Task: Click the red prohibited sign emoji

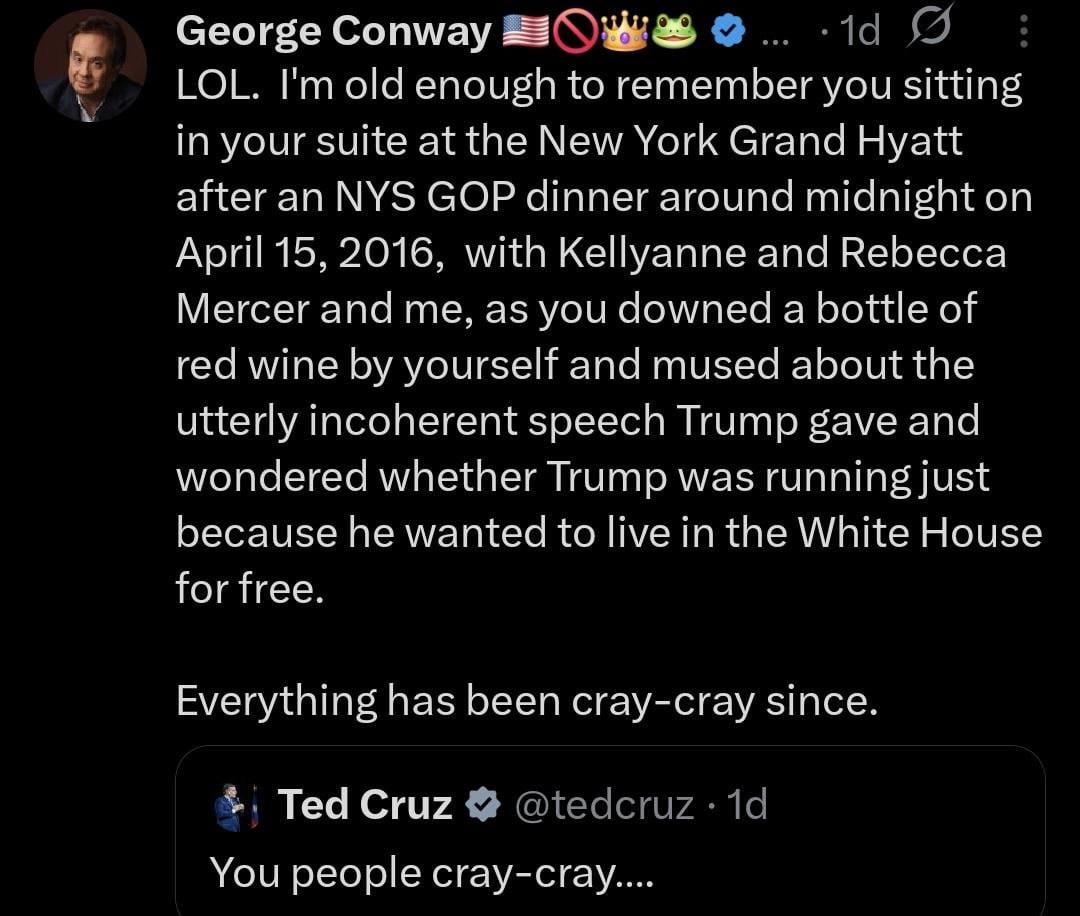Action: point(574,34)
